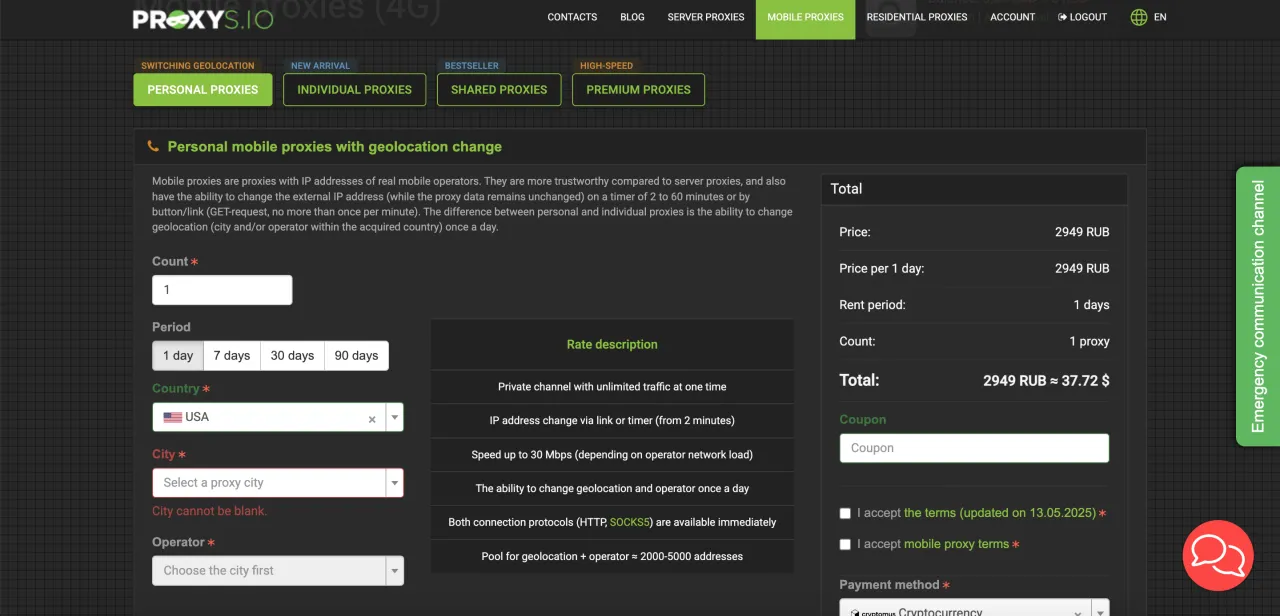
Task: Switch to the Individual Proxies tab
Action: tap(354, 90)
